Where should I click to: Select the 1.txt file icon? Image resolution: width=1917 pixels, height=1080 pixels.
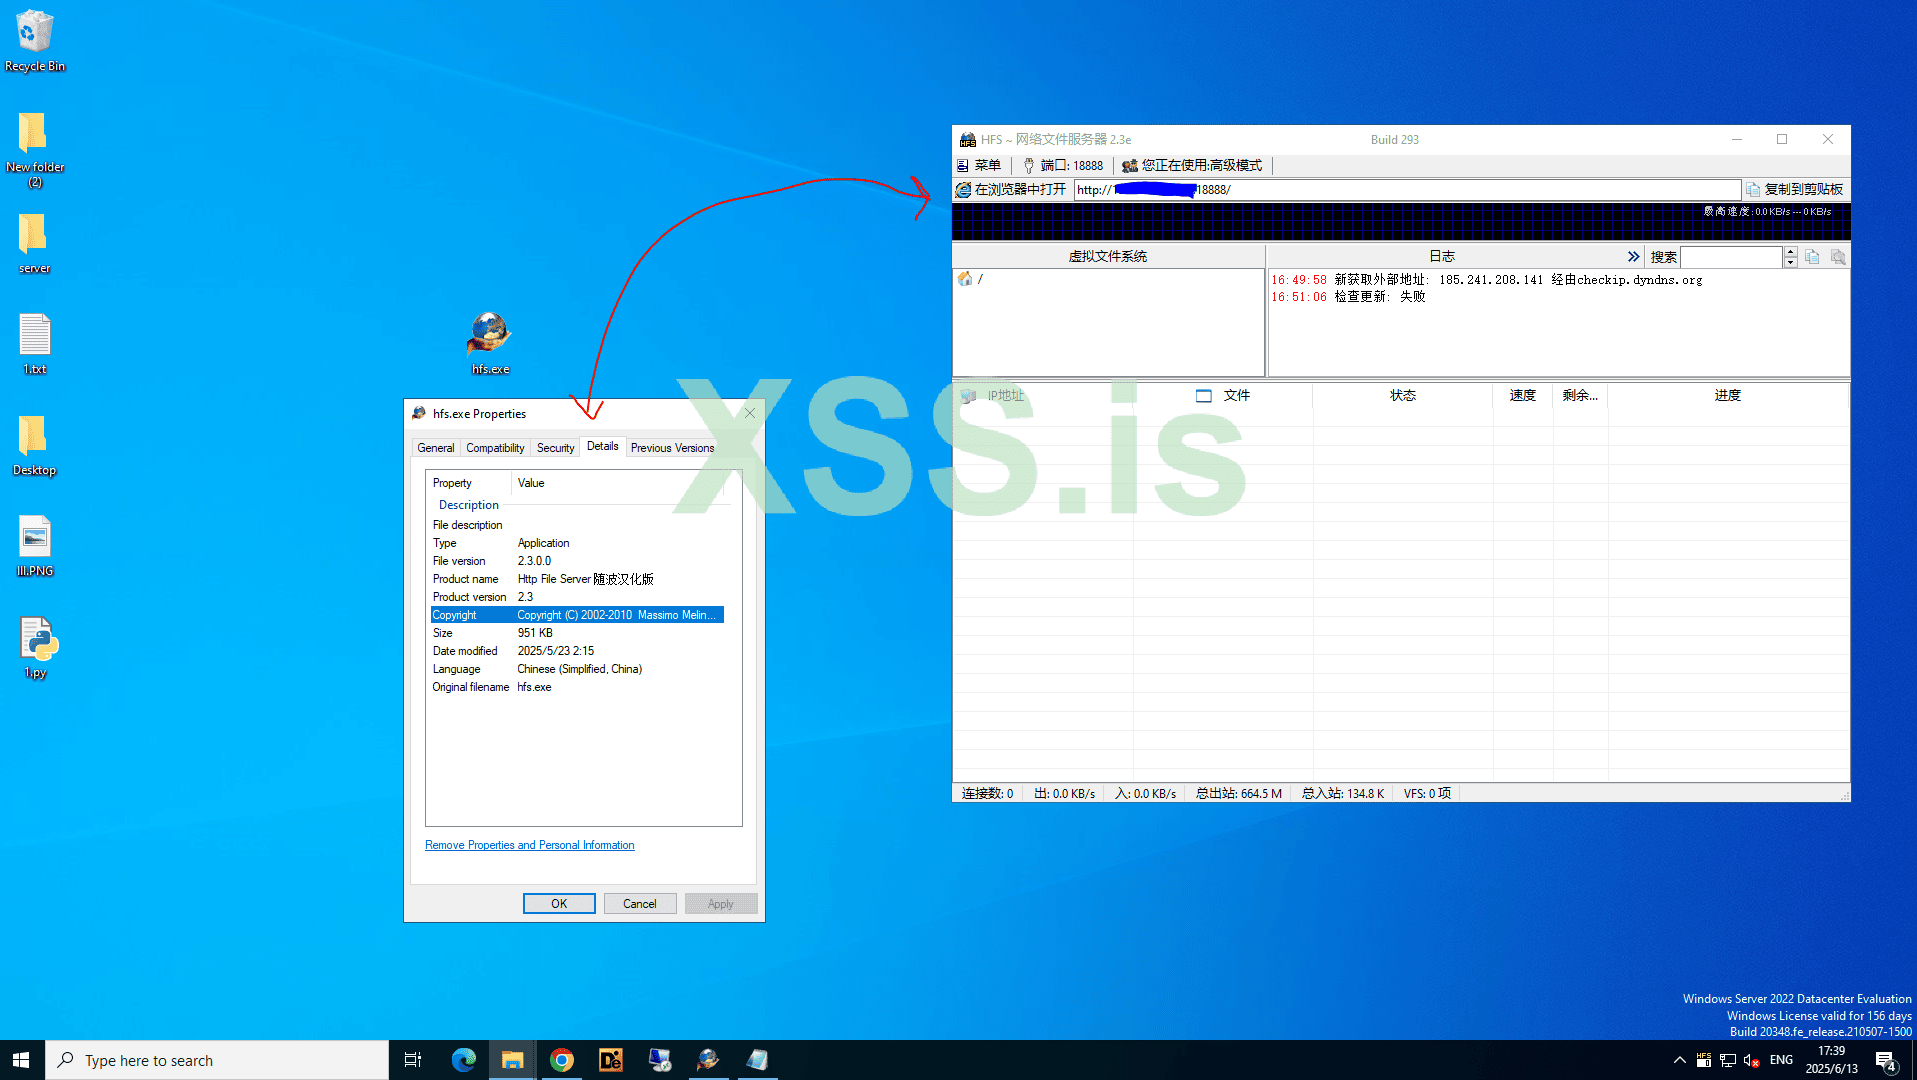coord(35,344)
